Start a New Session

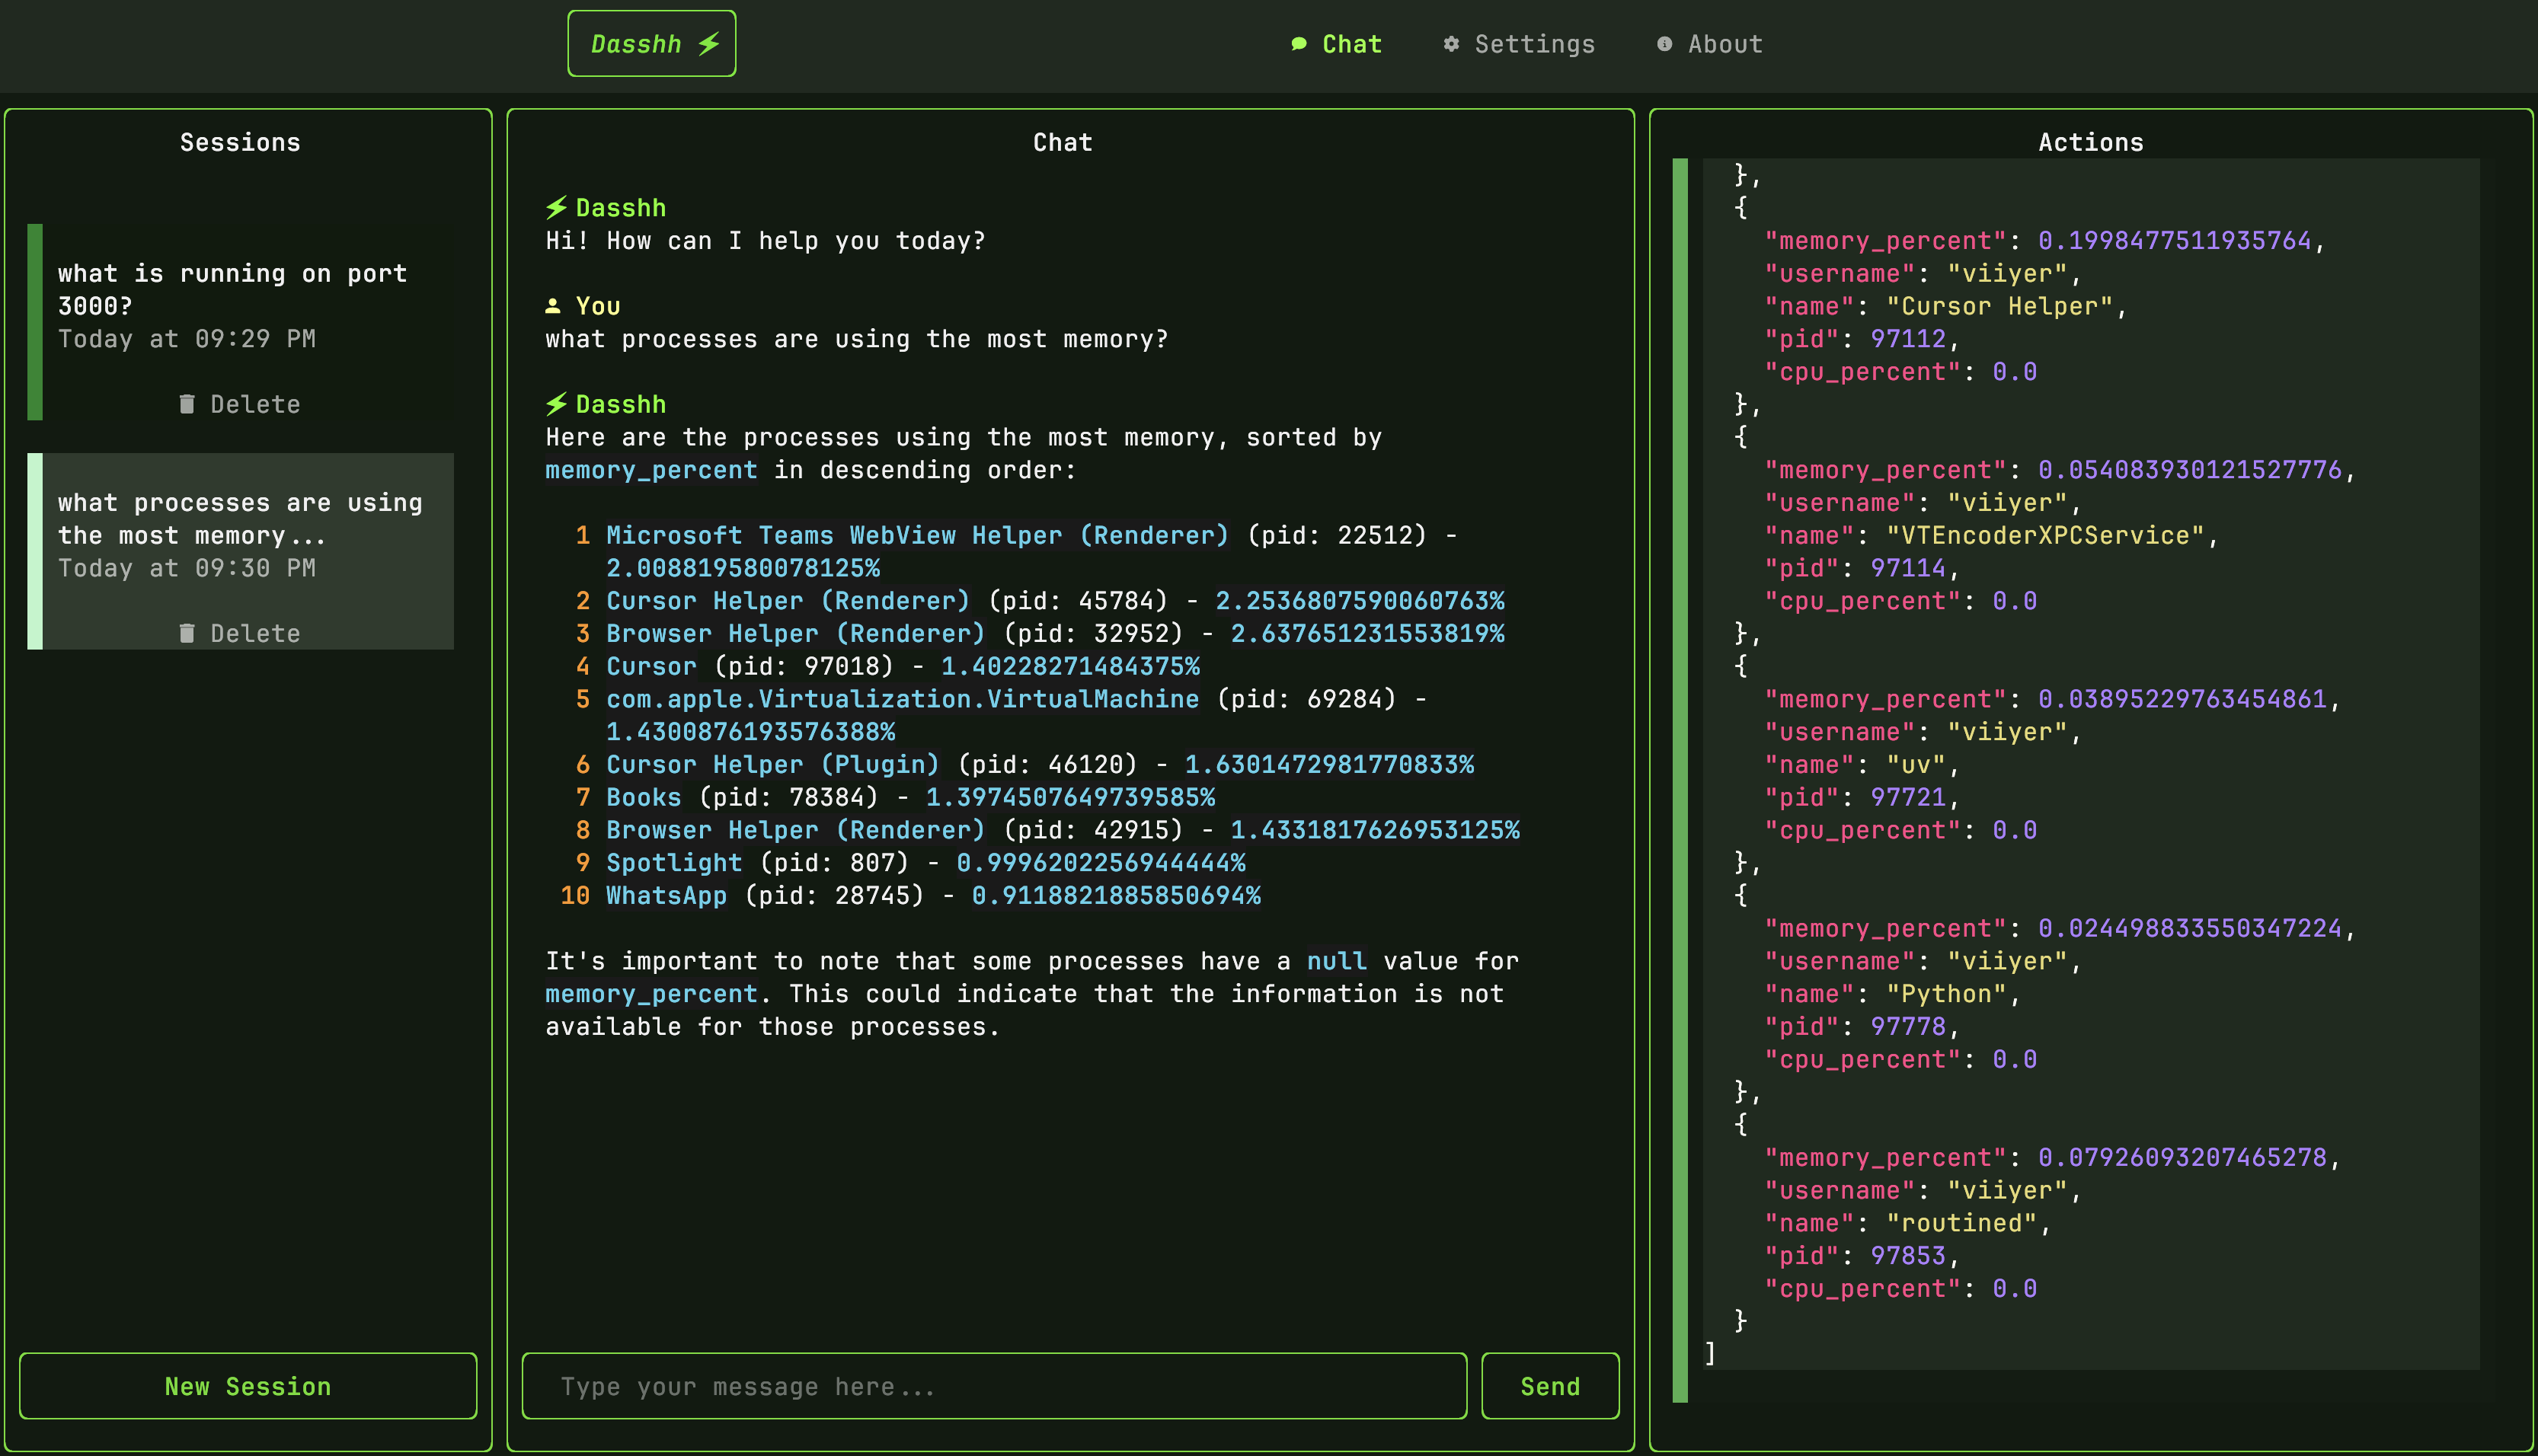(x=248, y=1386)
